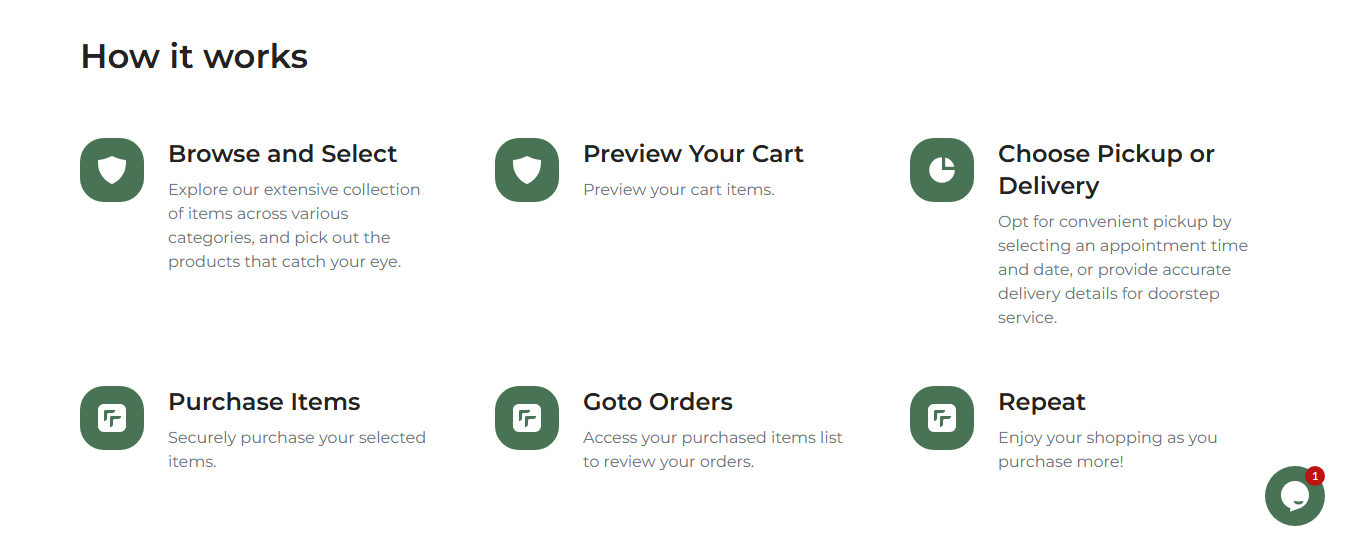Click the pie chart icon beside Choose Pickup or Delivery
Image resolution: width=1347 pixels, height=546 pixels.
click(942, 170)
